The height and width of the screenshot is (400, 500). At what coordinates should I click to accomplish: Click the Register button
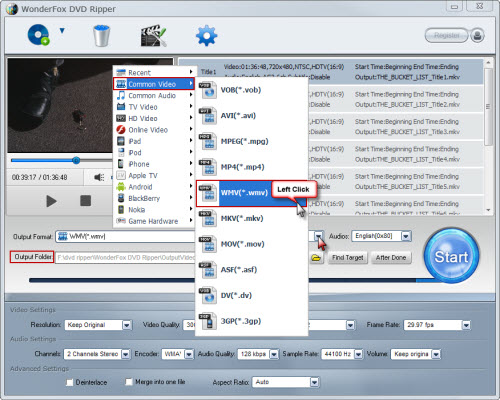pos(446,35)
